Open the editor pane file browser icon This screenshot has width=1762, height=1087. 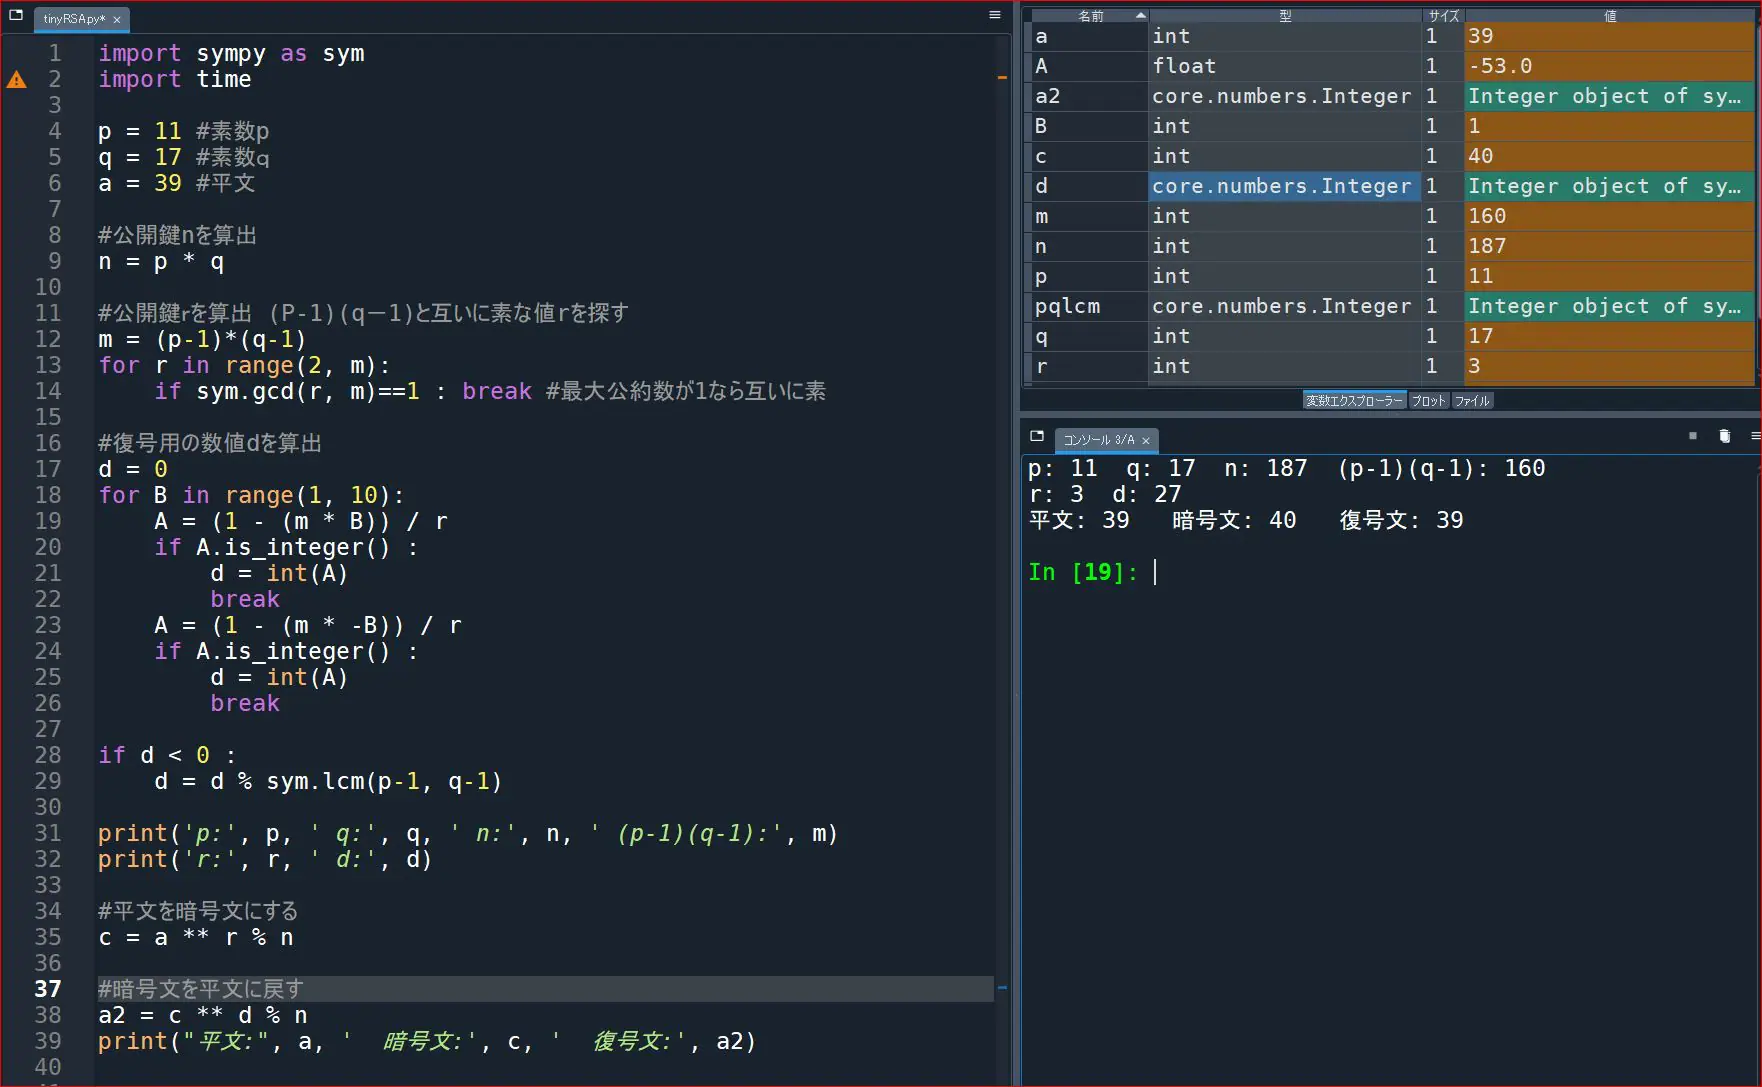click(x=16, y=16)
